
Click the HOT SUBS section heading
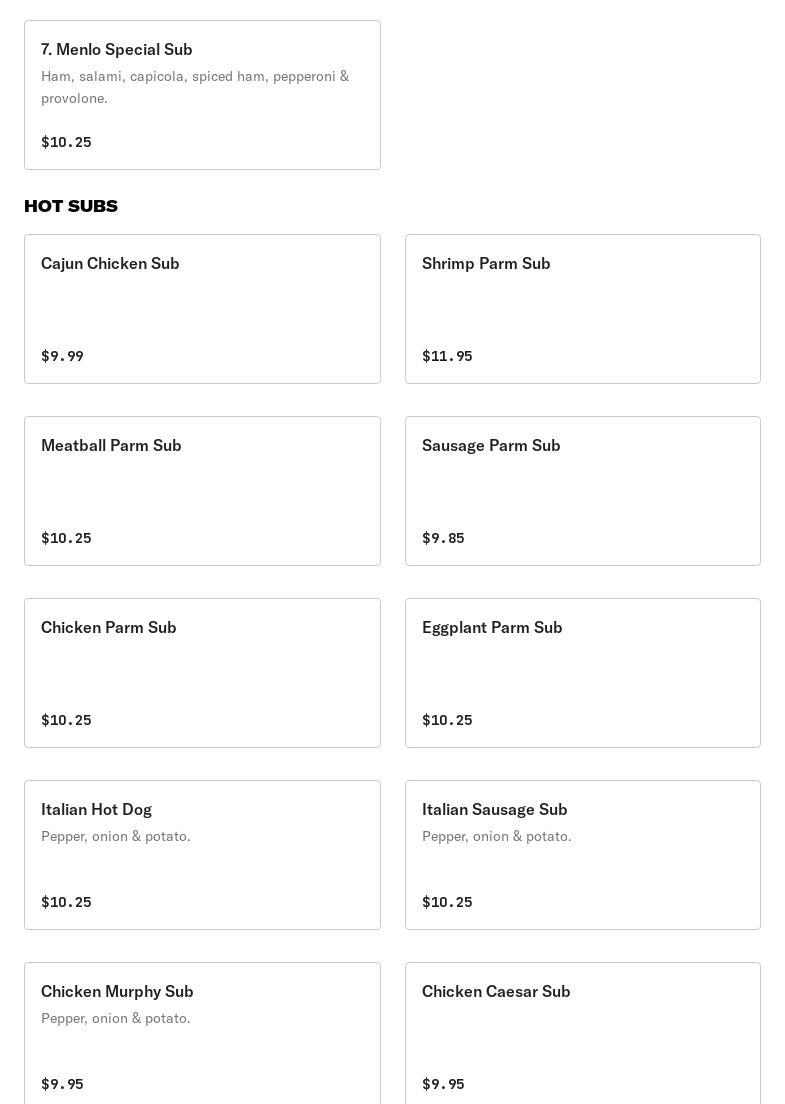tap(71, 206)
